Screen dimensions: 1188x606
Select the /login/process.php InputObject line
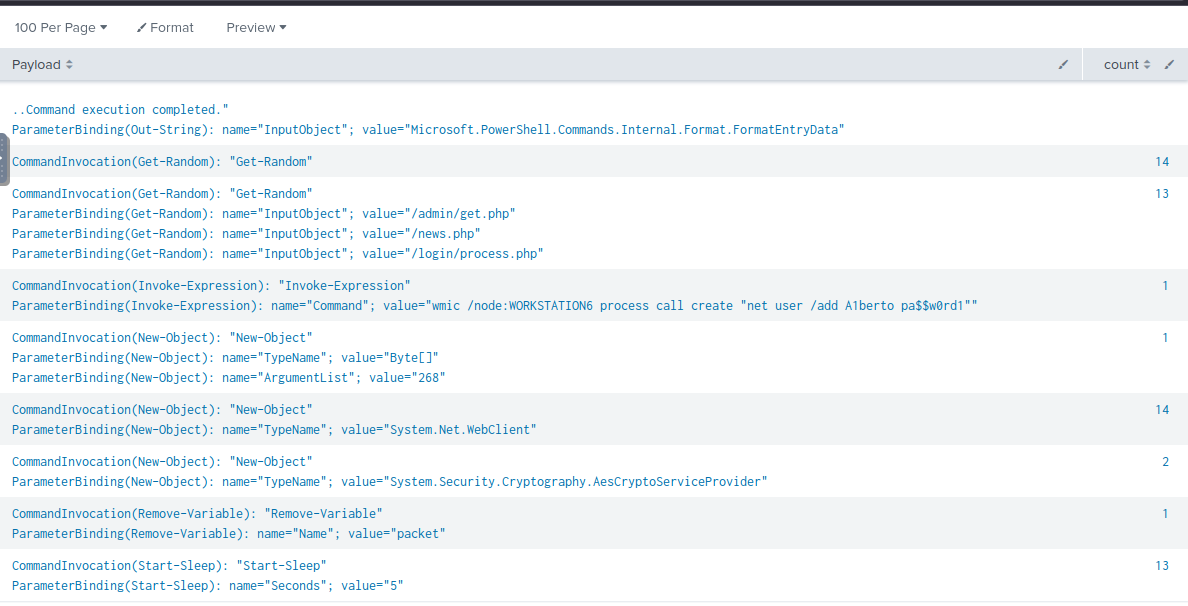(x=277, y=254)
